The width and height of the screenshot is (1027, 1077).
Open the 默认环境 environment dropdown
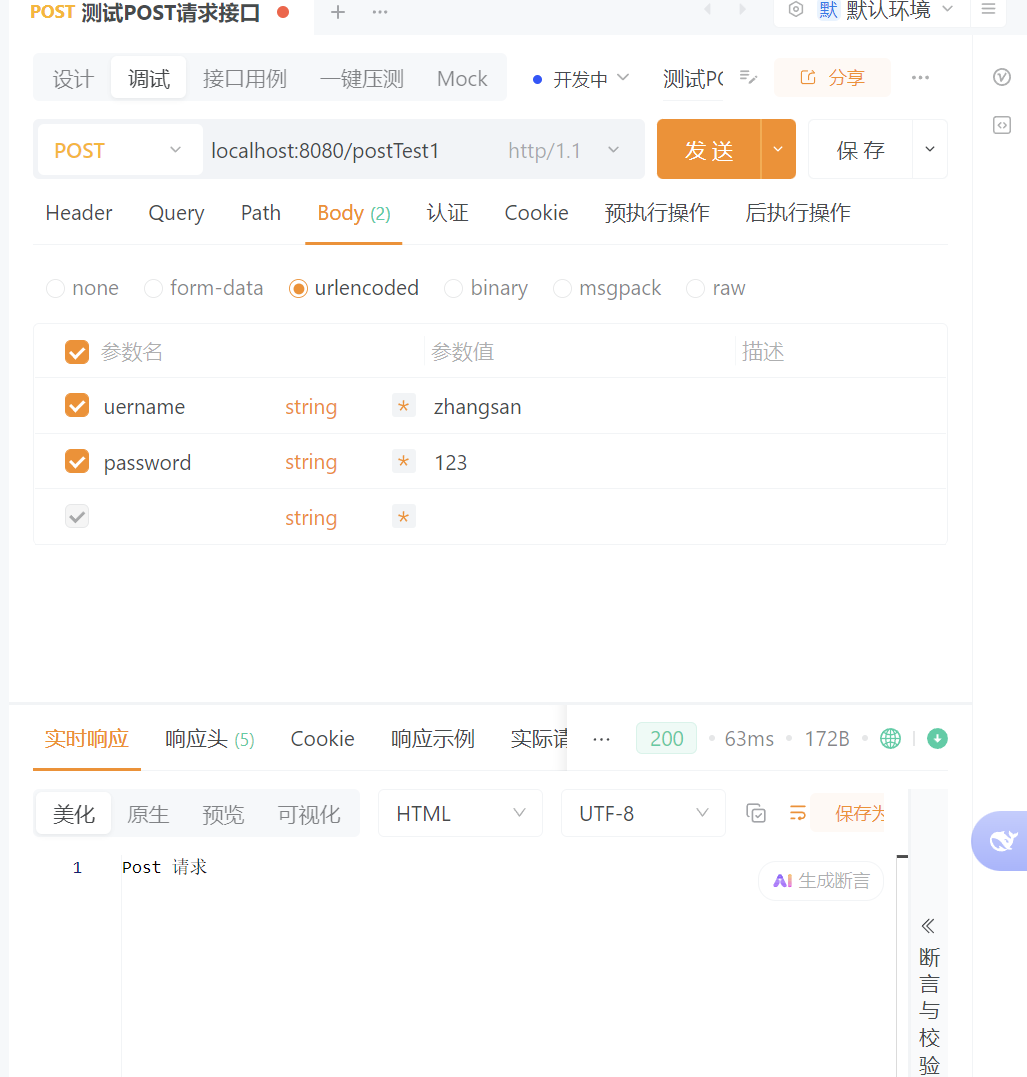pyautogui.click(x=886, y=10)
